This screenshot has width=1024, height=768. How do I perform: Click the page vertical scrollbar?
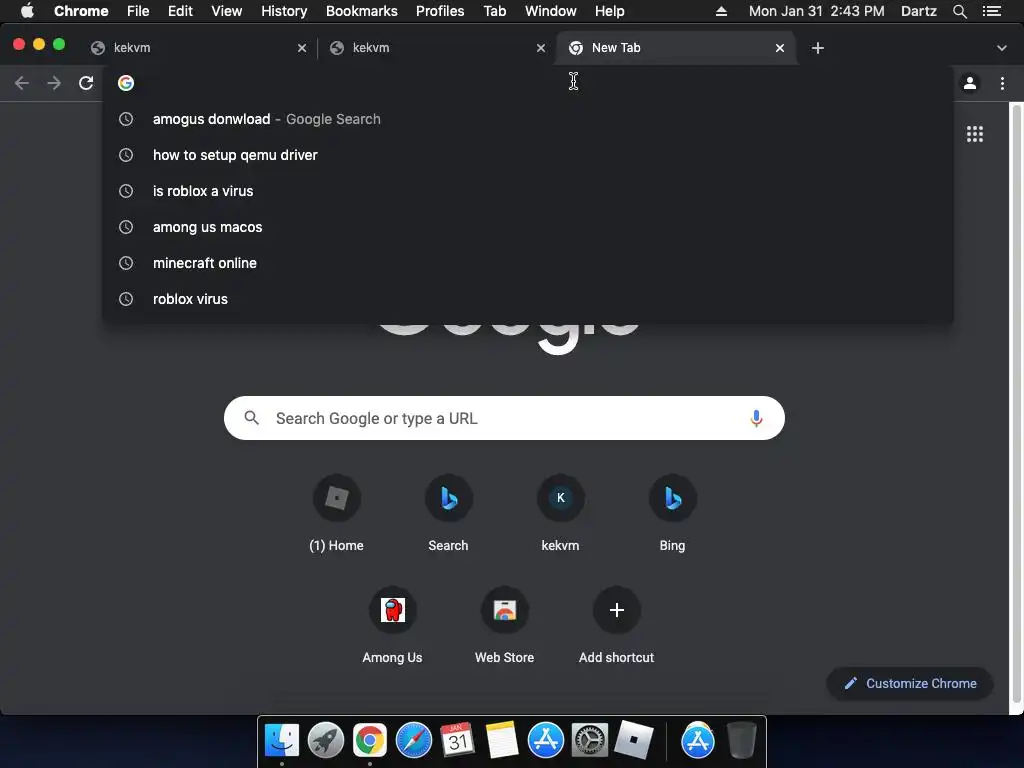pyautogui.click(x=1016, y=405)
